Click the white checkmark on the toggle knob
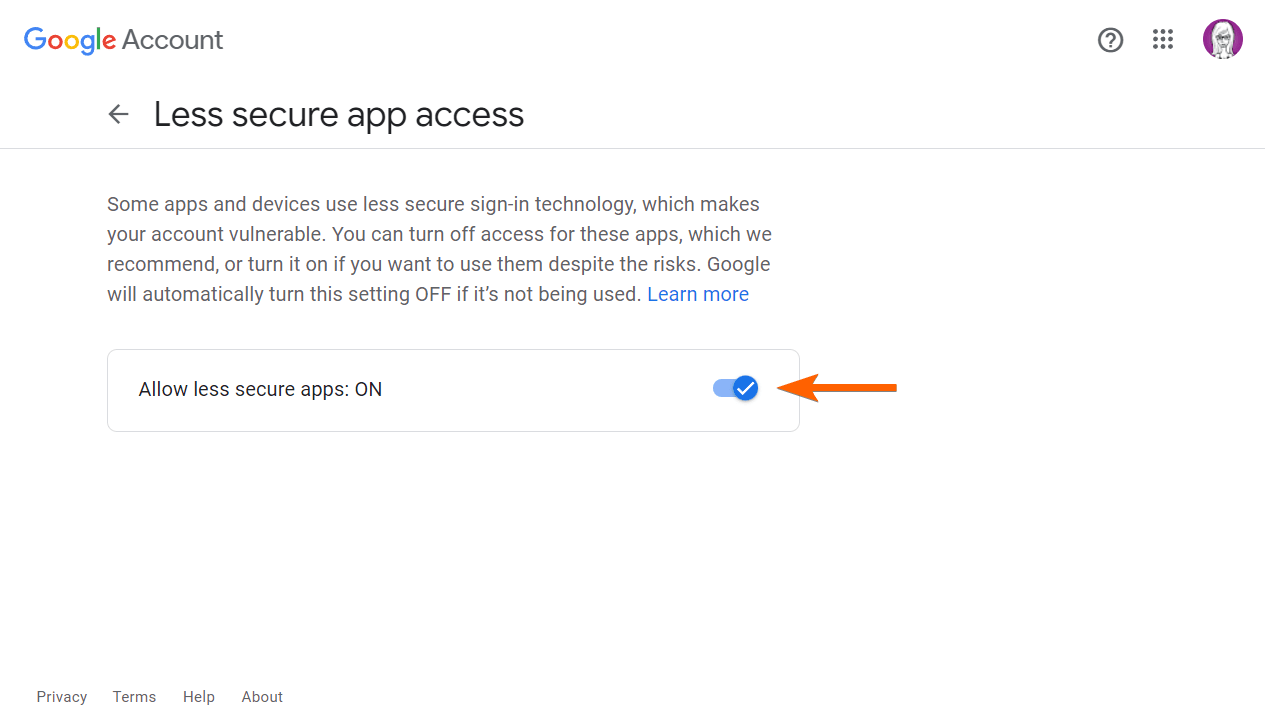 [x=745, y=389]
